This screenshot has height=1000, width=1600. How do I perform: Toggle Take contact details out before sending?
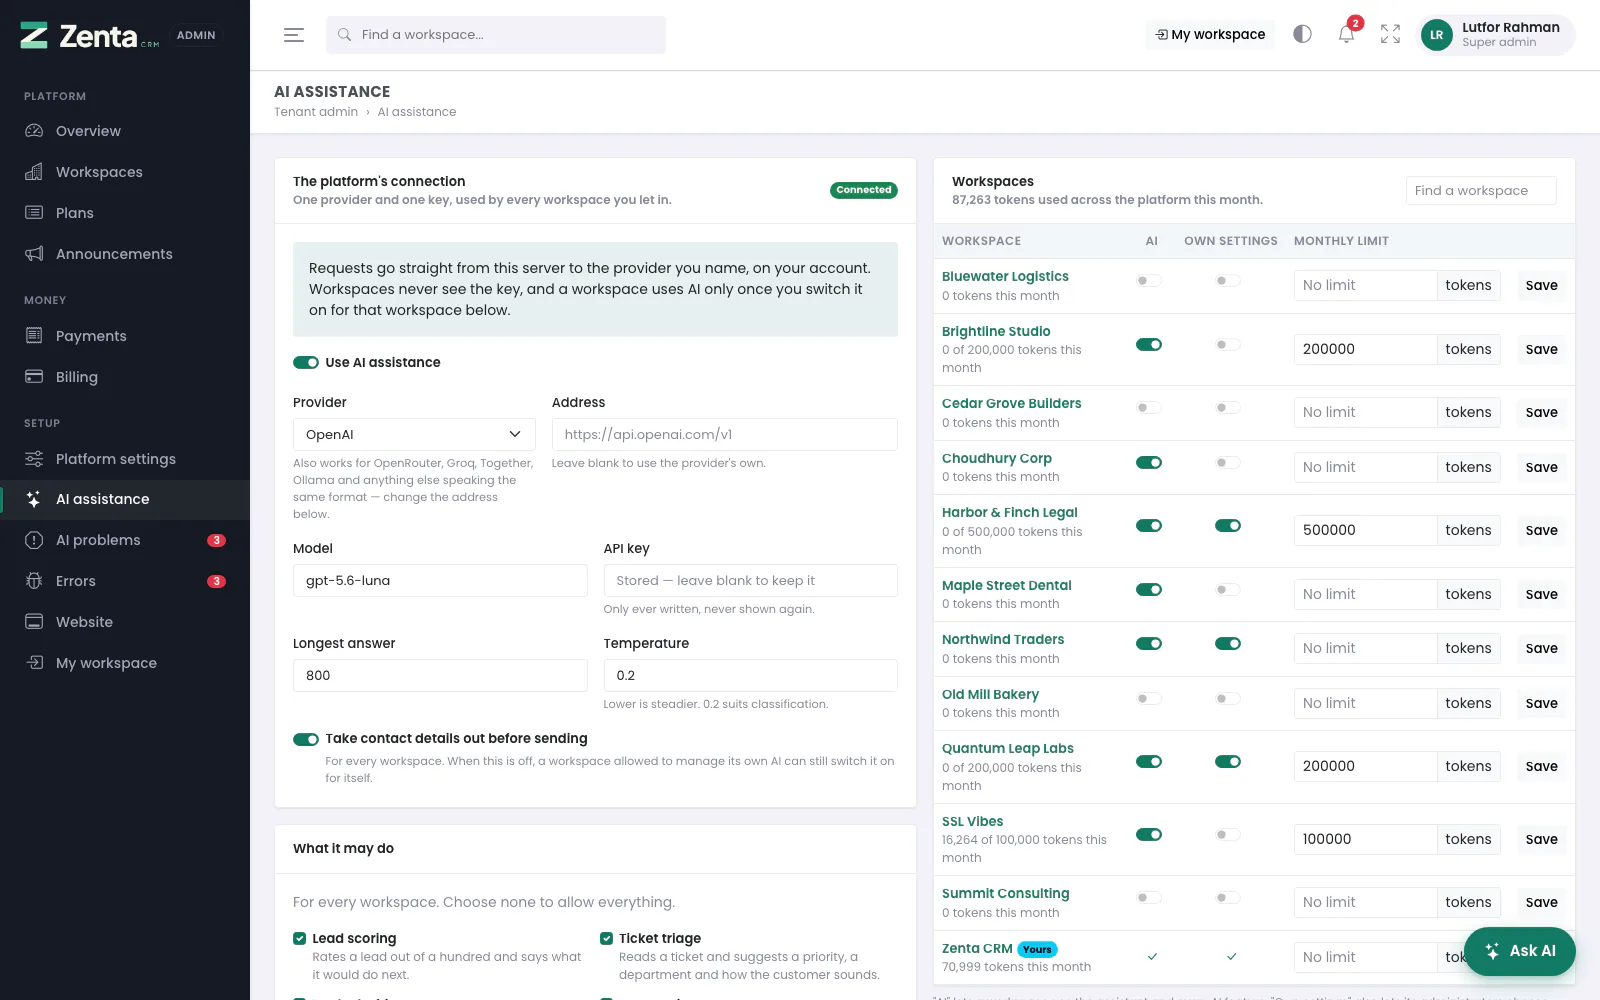pos(306,739)
